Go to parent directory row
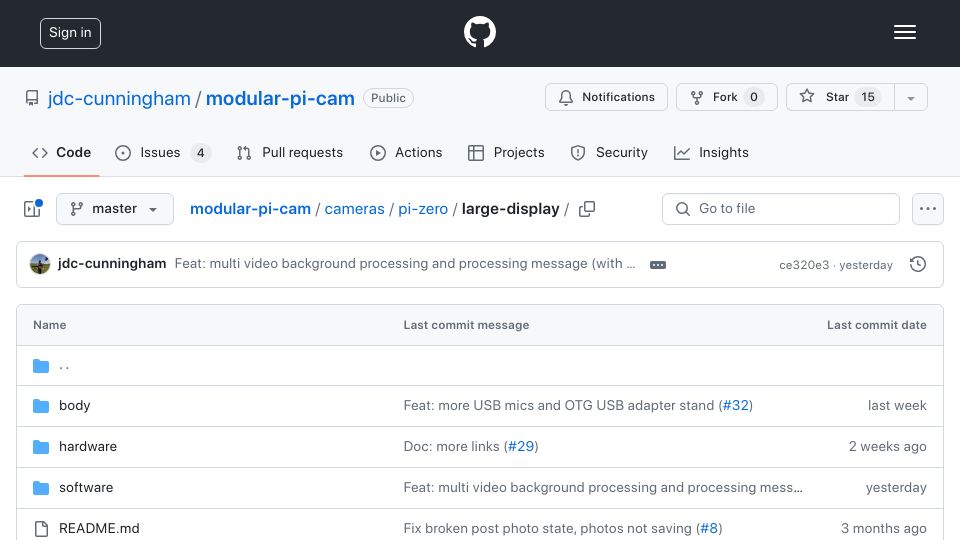 pyautogui.click(x=479, y=366)
